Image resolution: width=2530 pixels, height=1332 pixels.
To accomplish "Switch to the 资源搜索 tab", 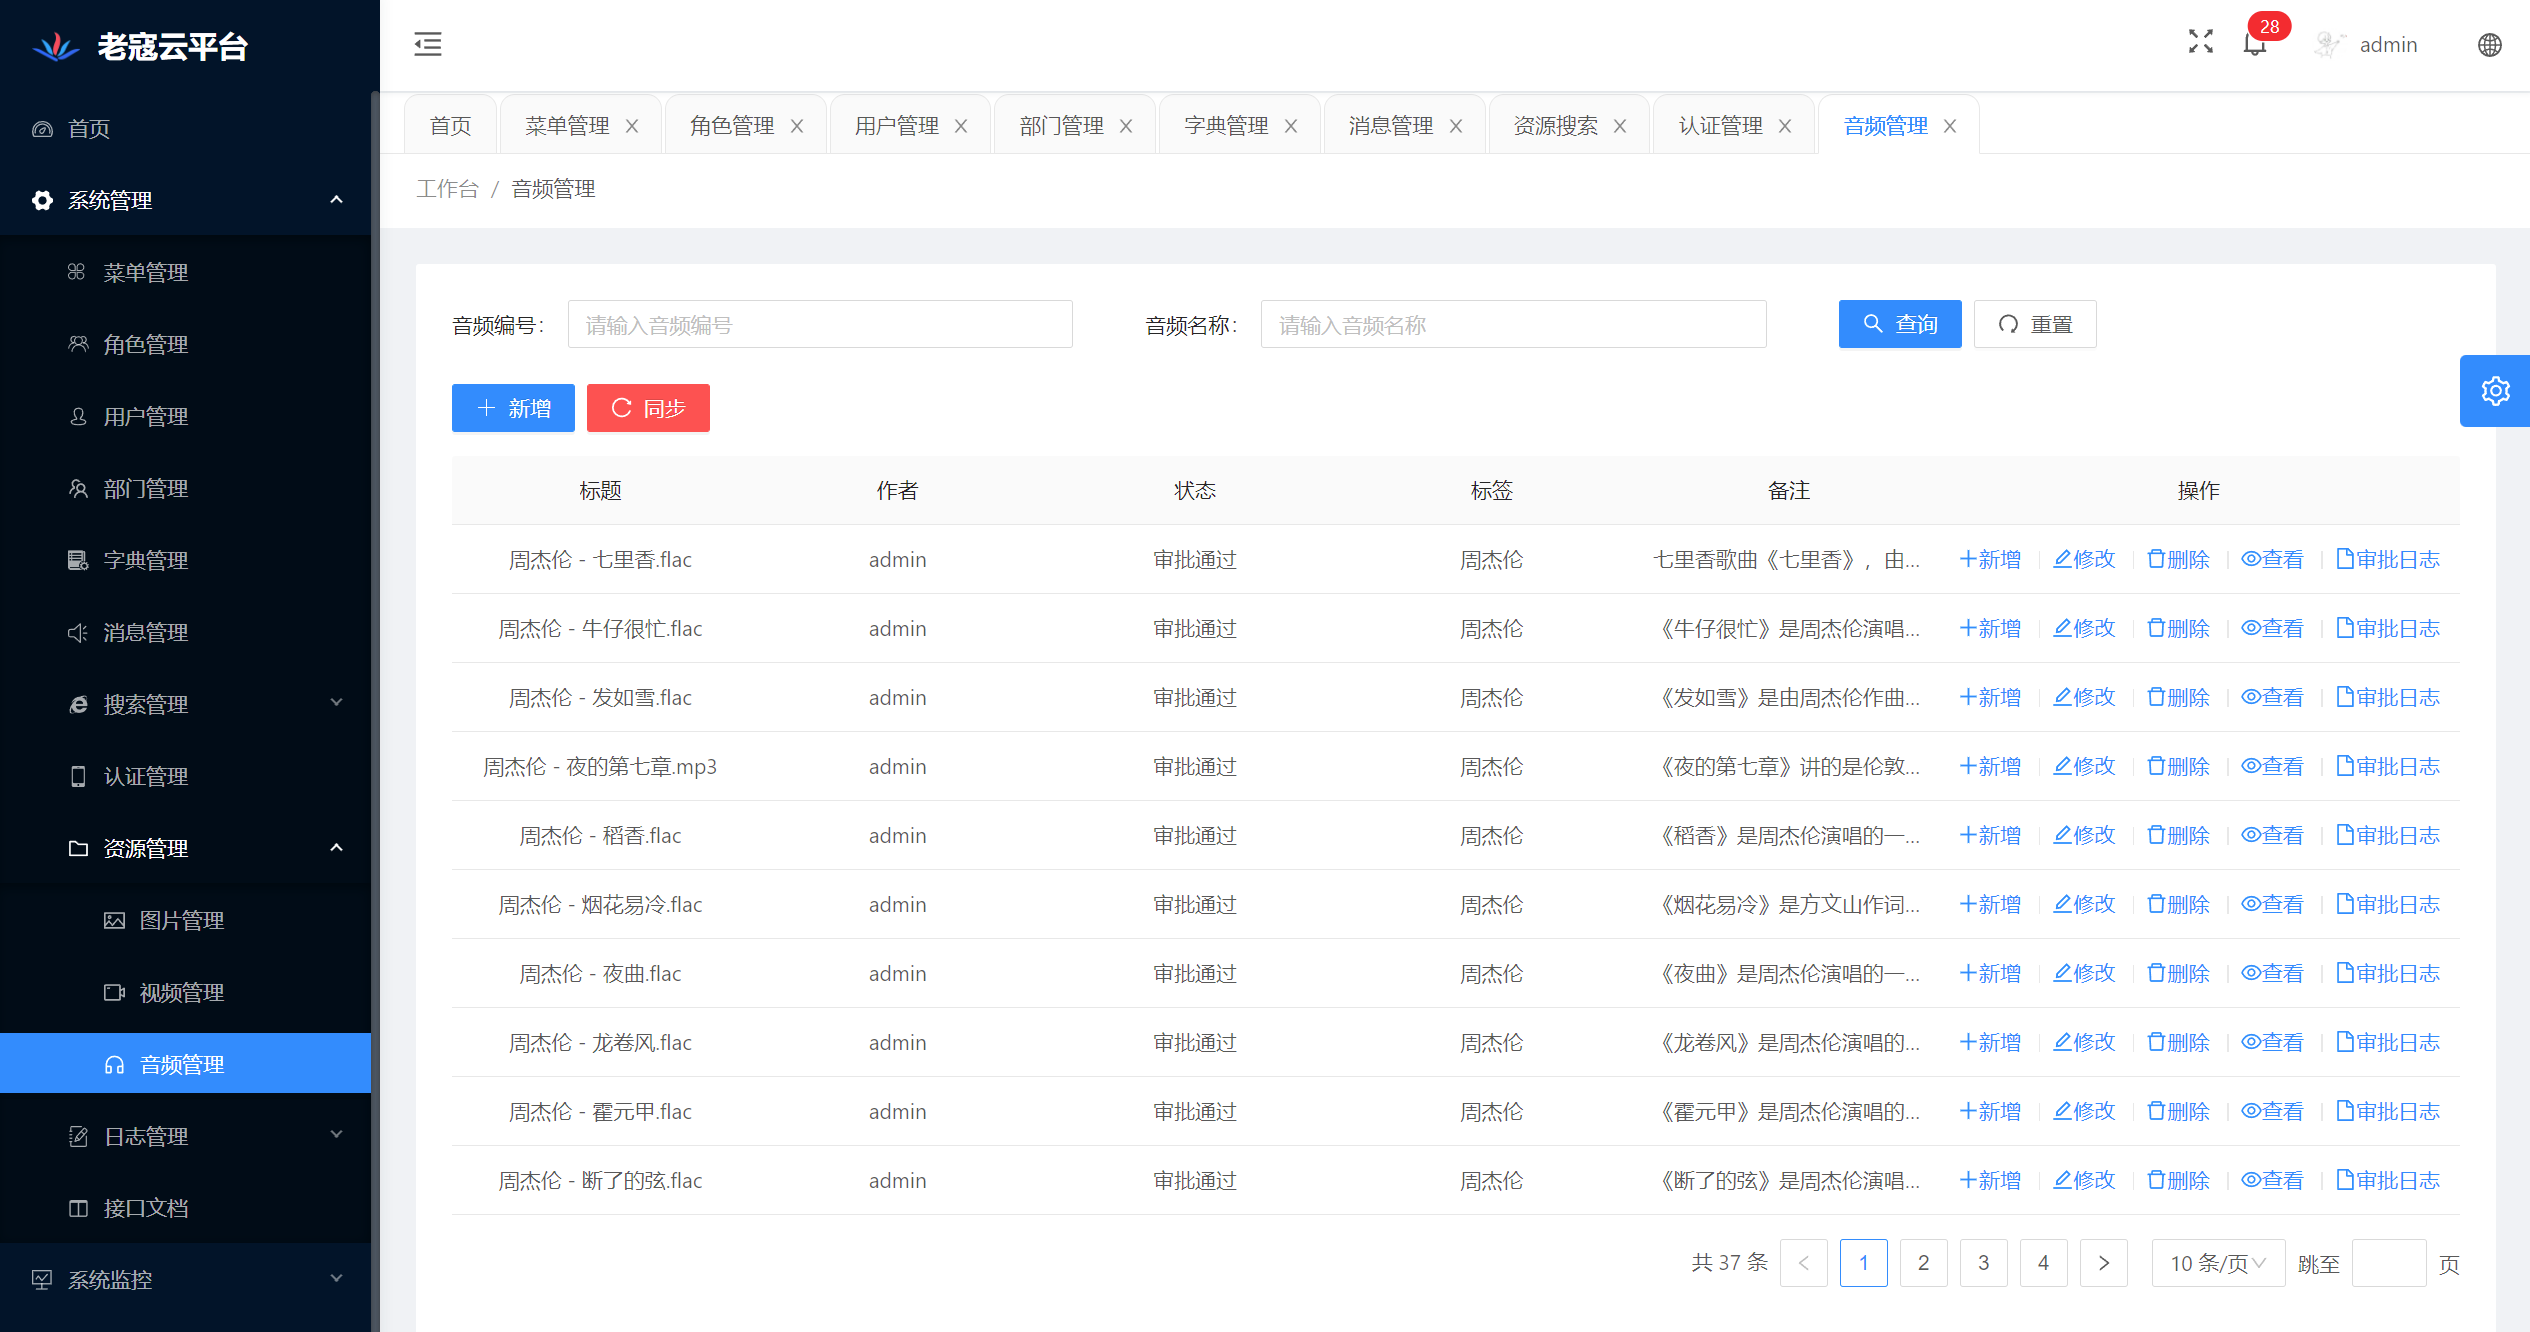I will coord(1555,126).
